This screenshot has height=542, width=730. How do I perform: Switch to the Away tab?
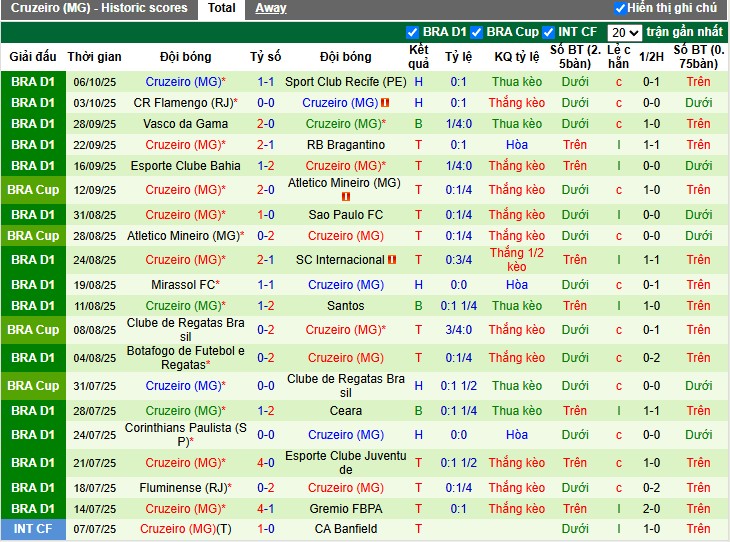click(x=270, y=8)
